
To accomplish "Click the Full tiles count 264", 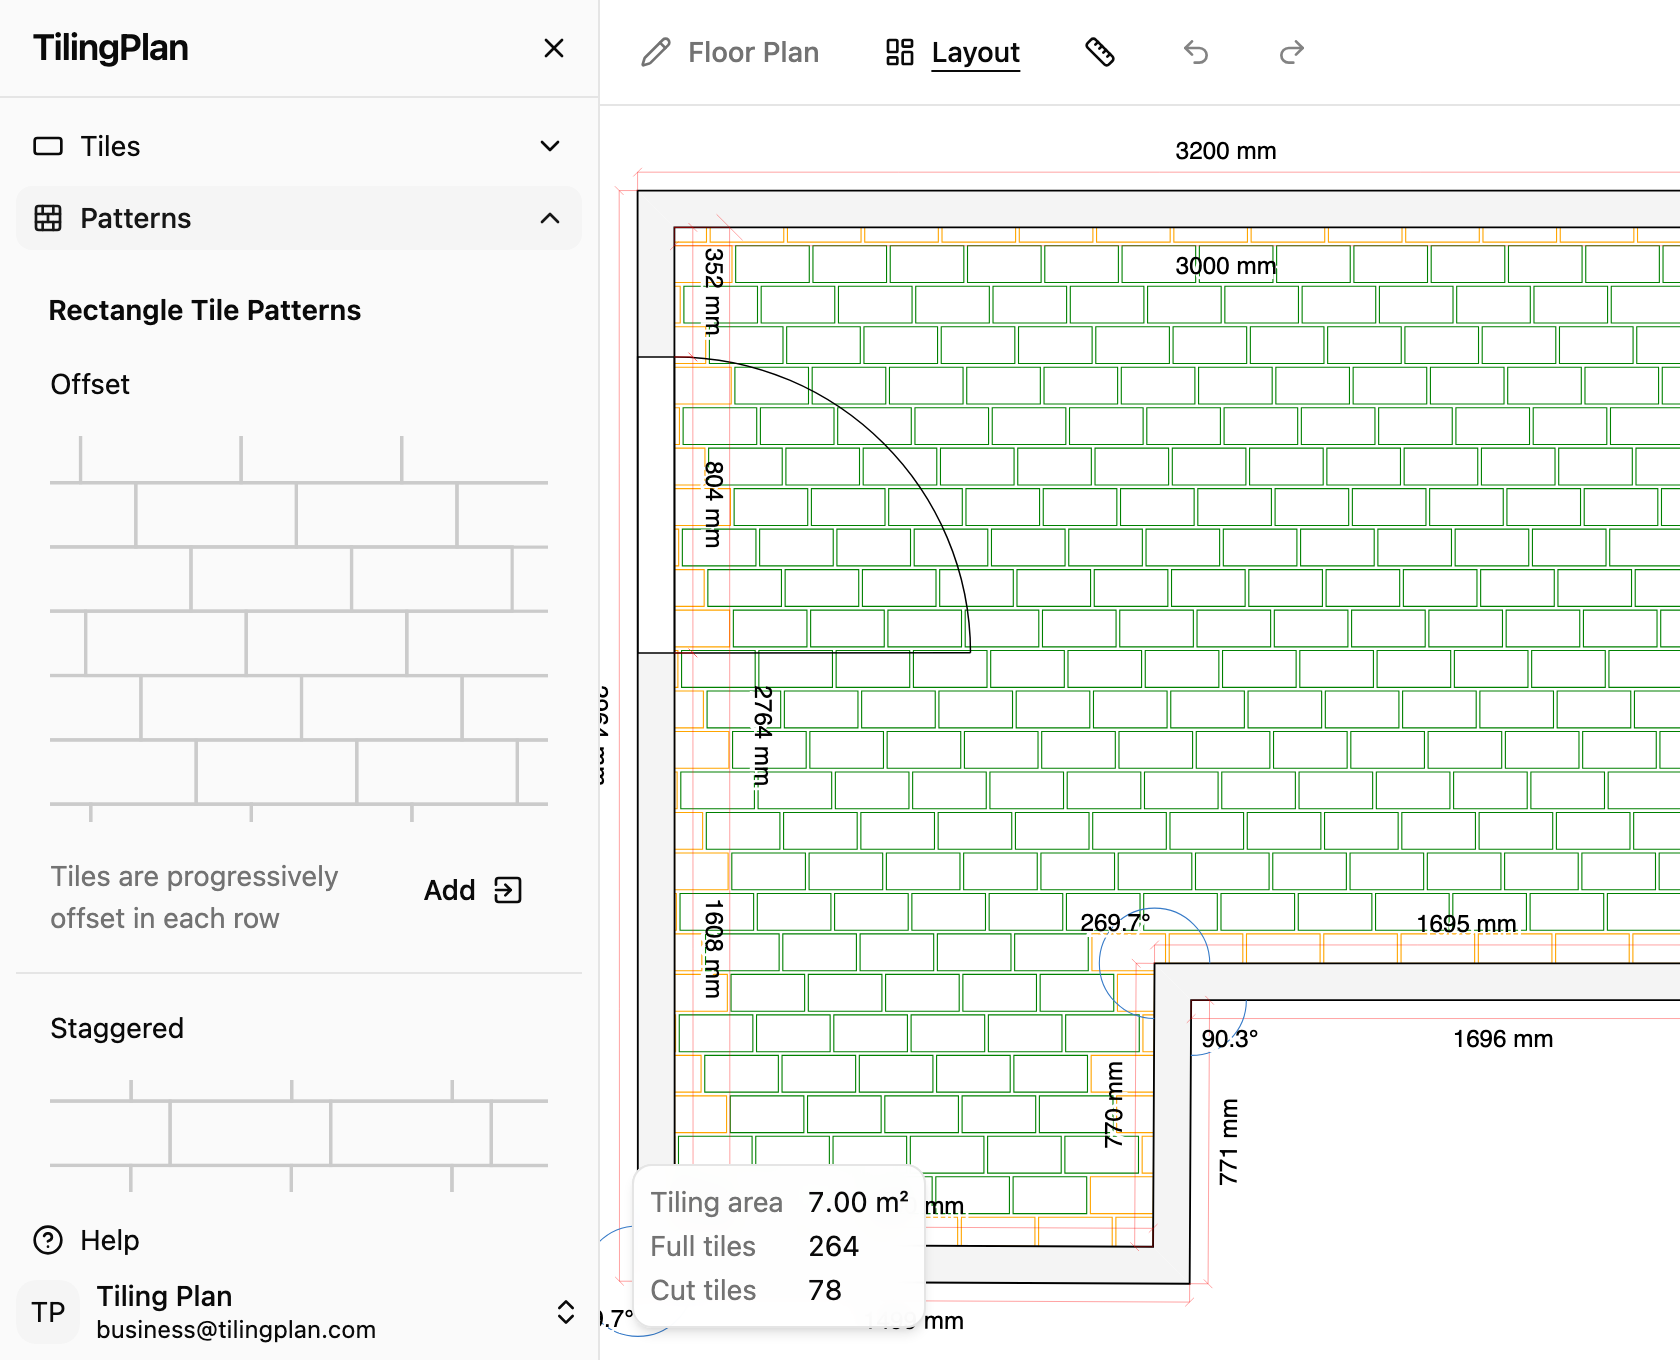I will point(834,1246).
